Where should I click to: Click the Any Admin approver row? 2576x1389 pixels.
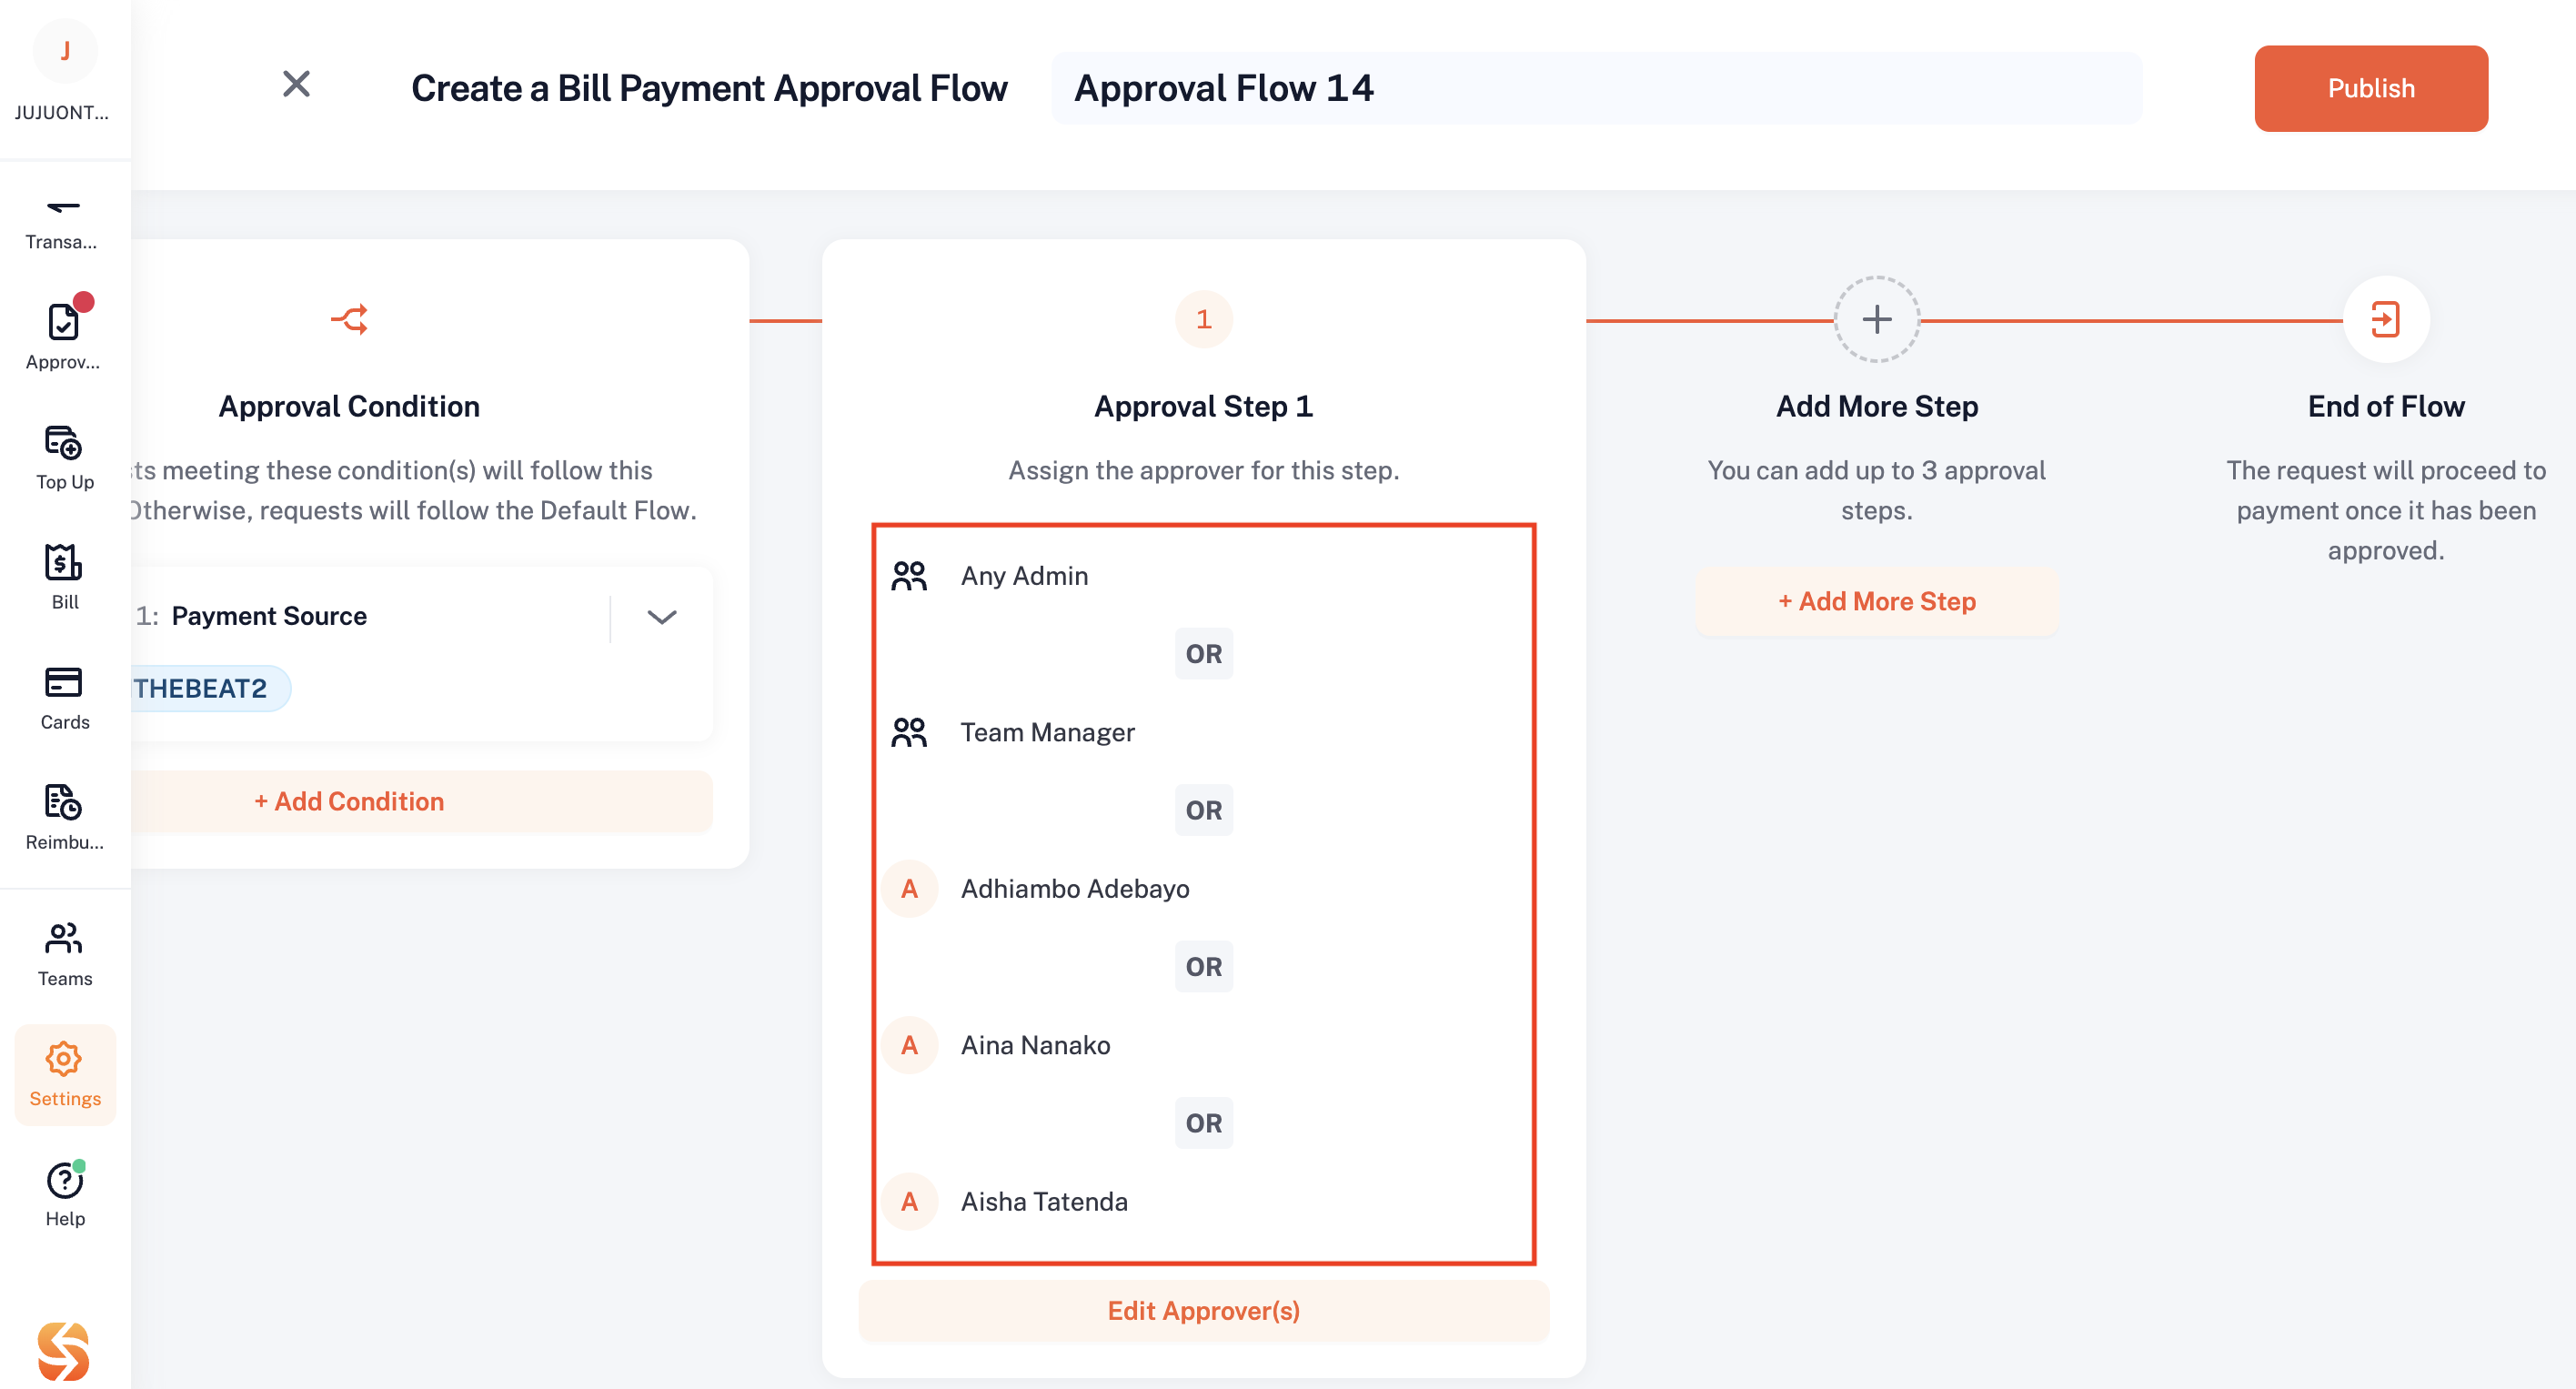coord(1203,575)
